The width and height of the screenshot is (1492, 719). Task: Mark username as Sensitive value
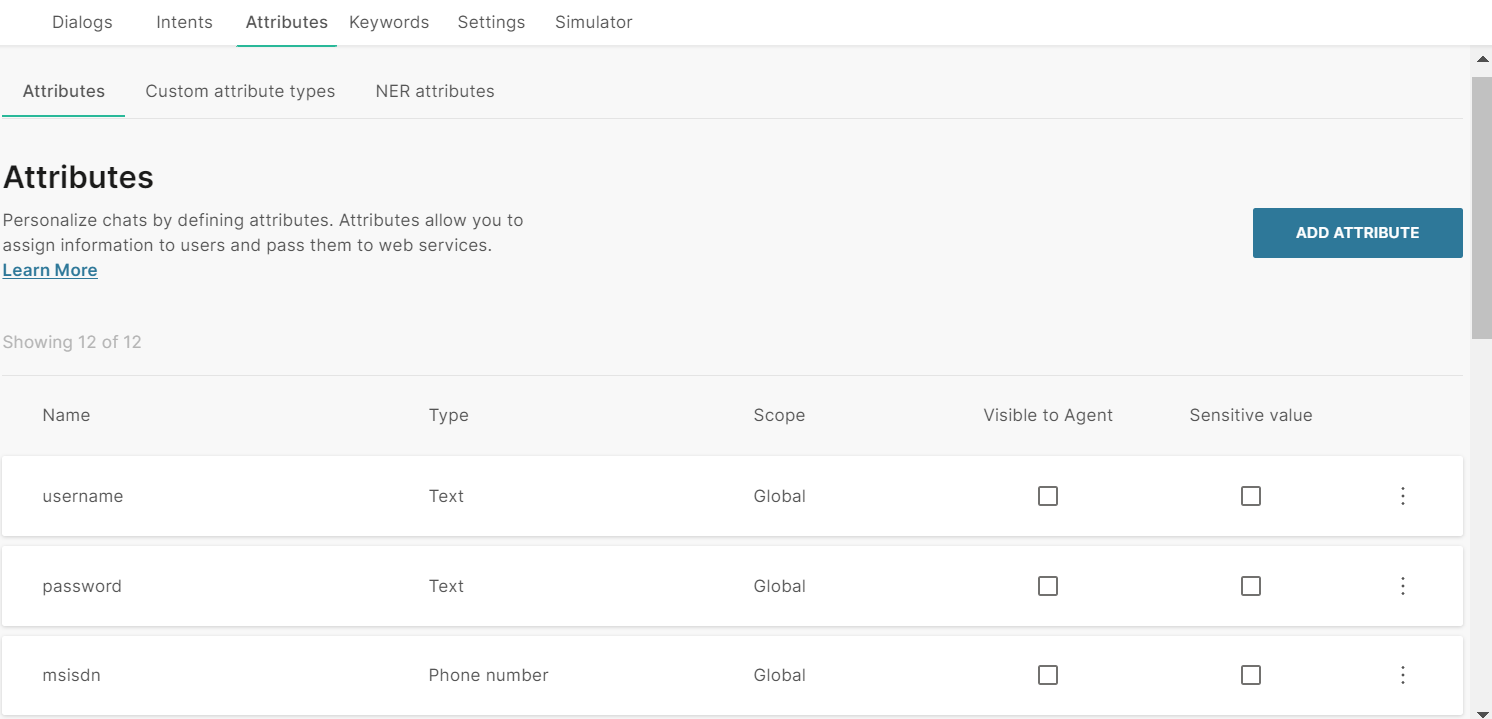[x=1250, y=496]
